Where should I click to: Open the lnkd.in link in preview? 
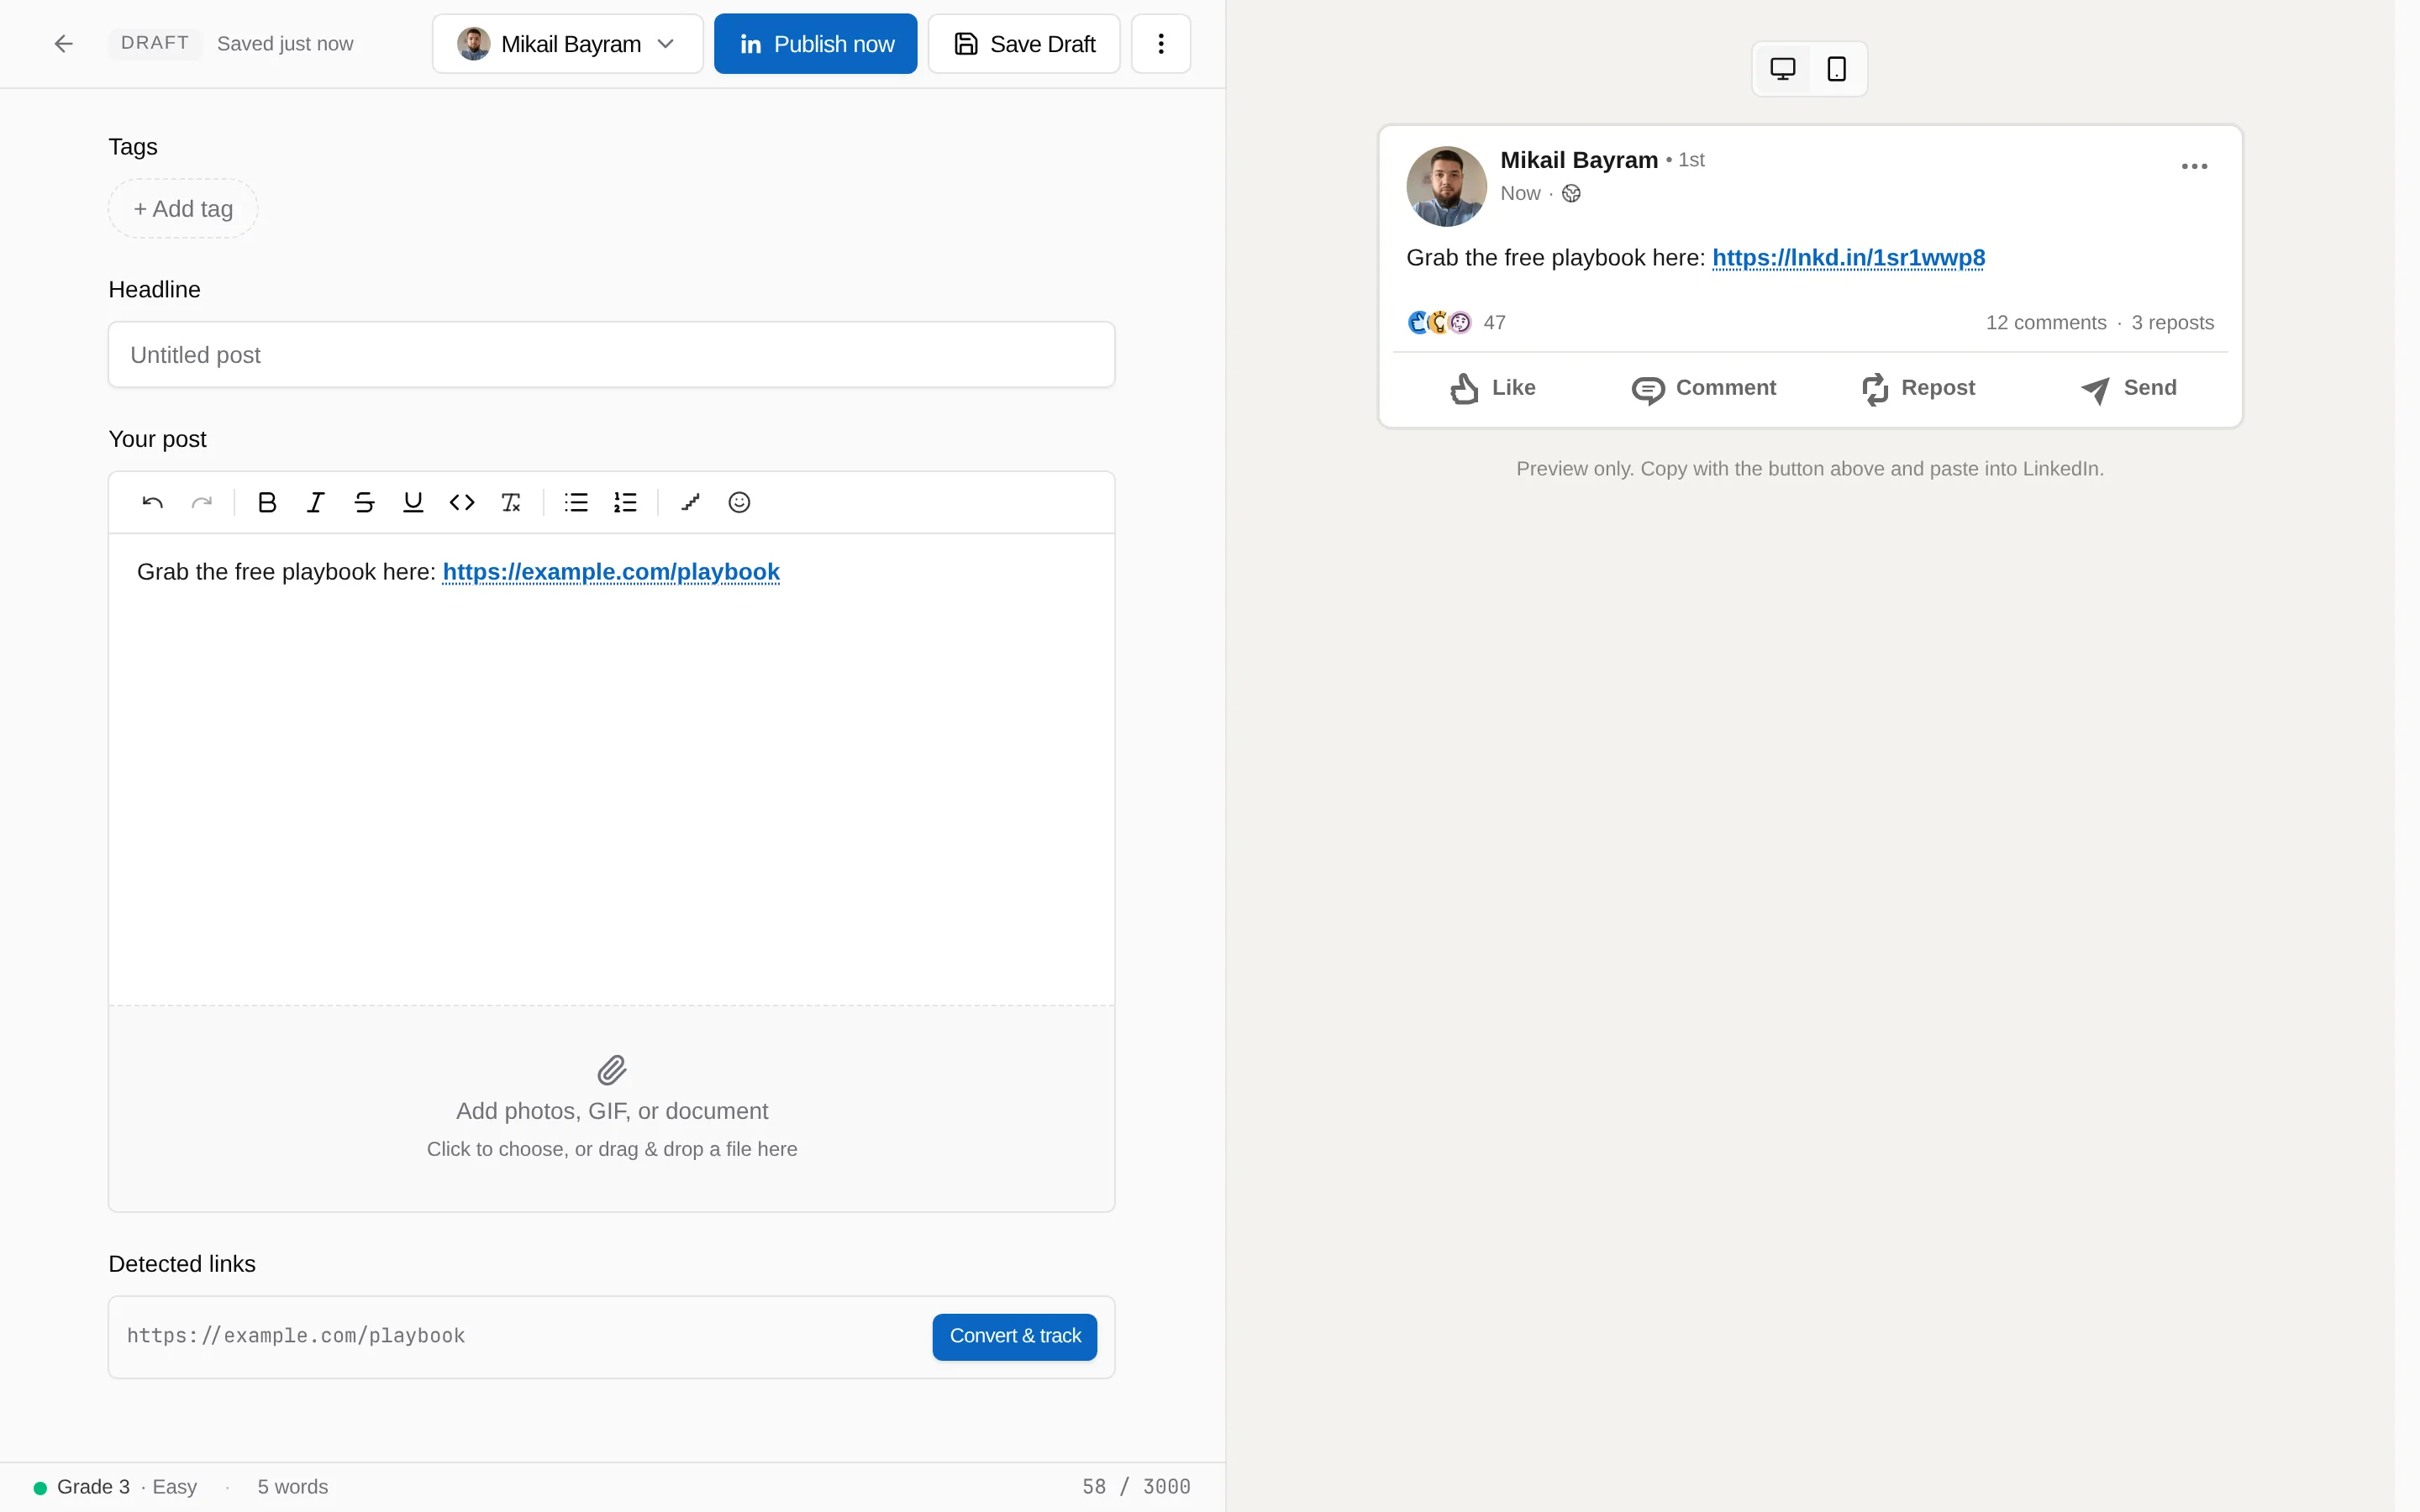(x=1848, y=258)
